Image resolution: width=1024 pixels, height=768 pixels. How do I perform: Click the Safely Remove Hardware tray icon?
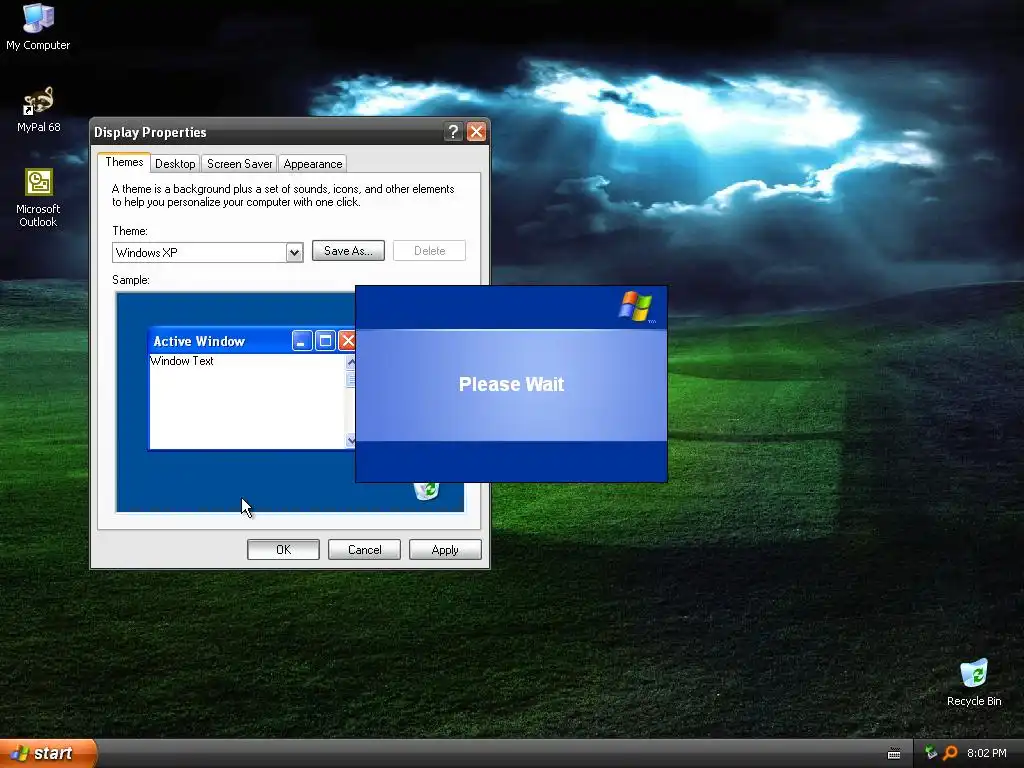pos(931,753)
